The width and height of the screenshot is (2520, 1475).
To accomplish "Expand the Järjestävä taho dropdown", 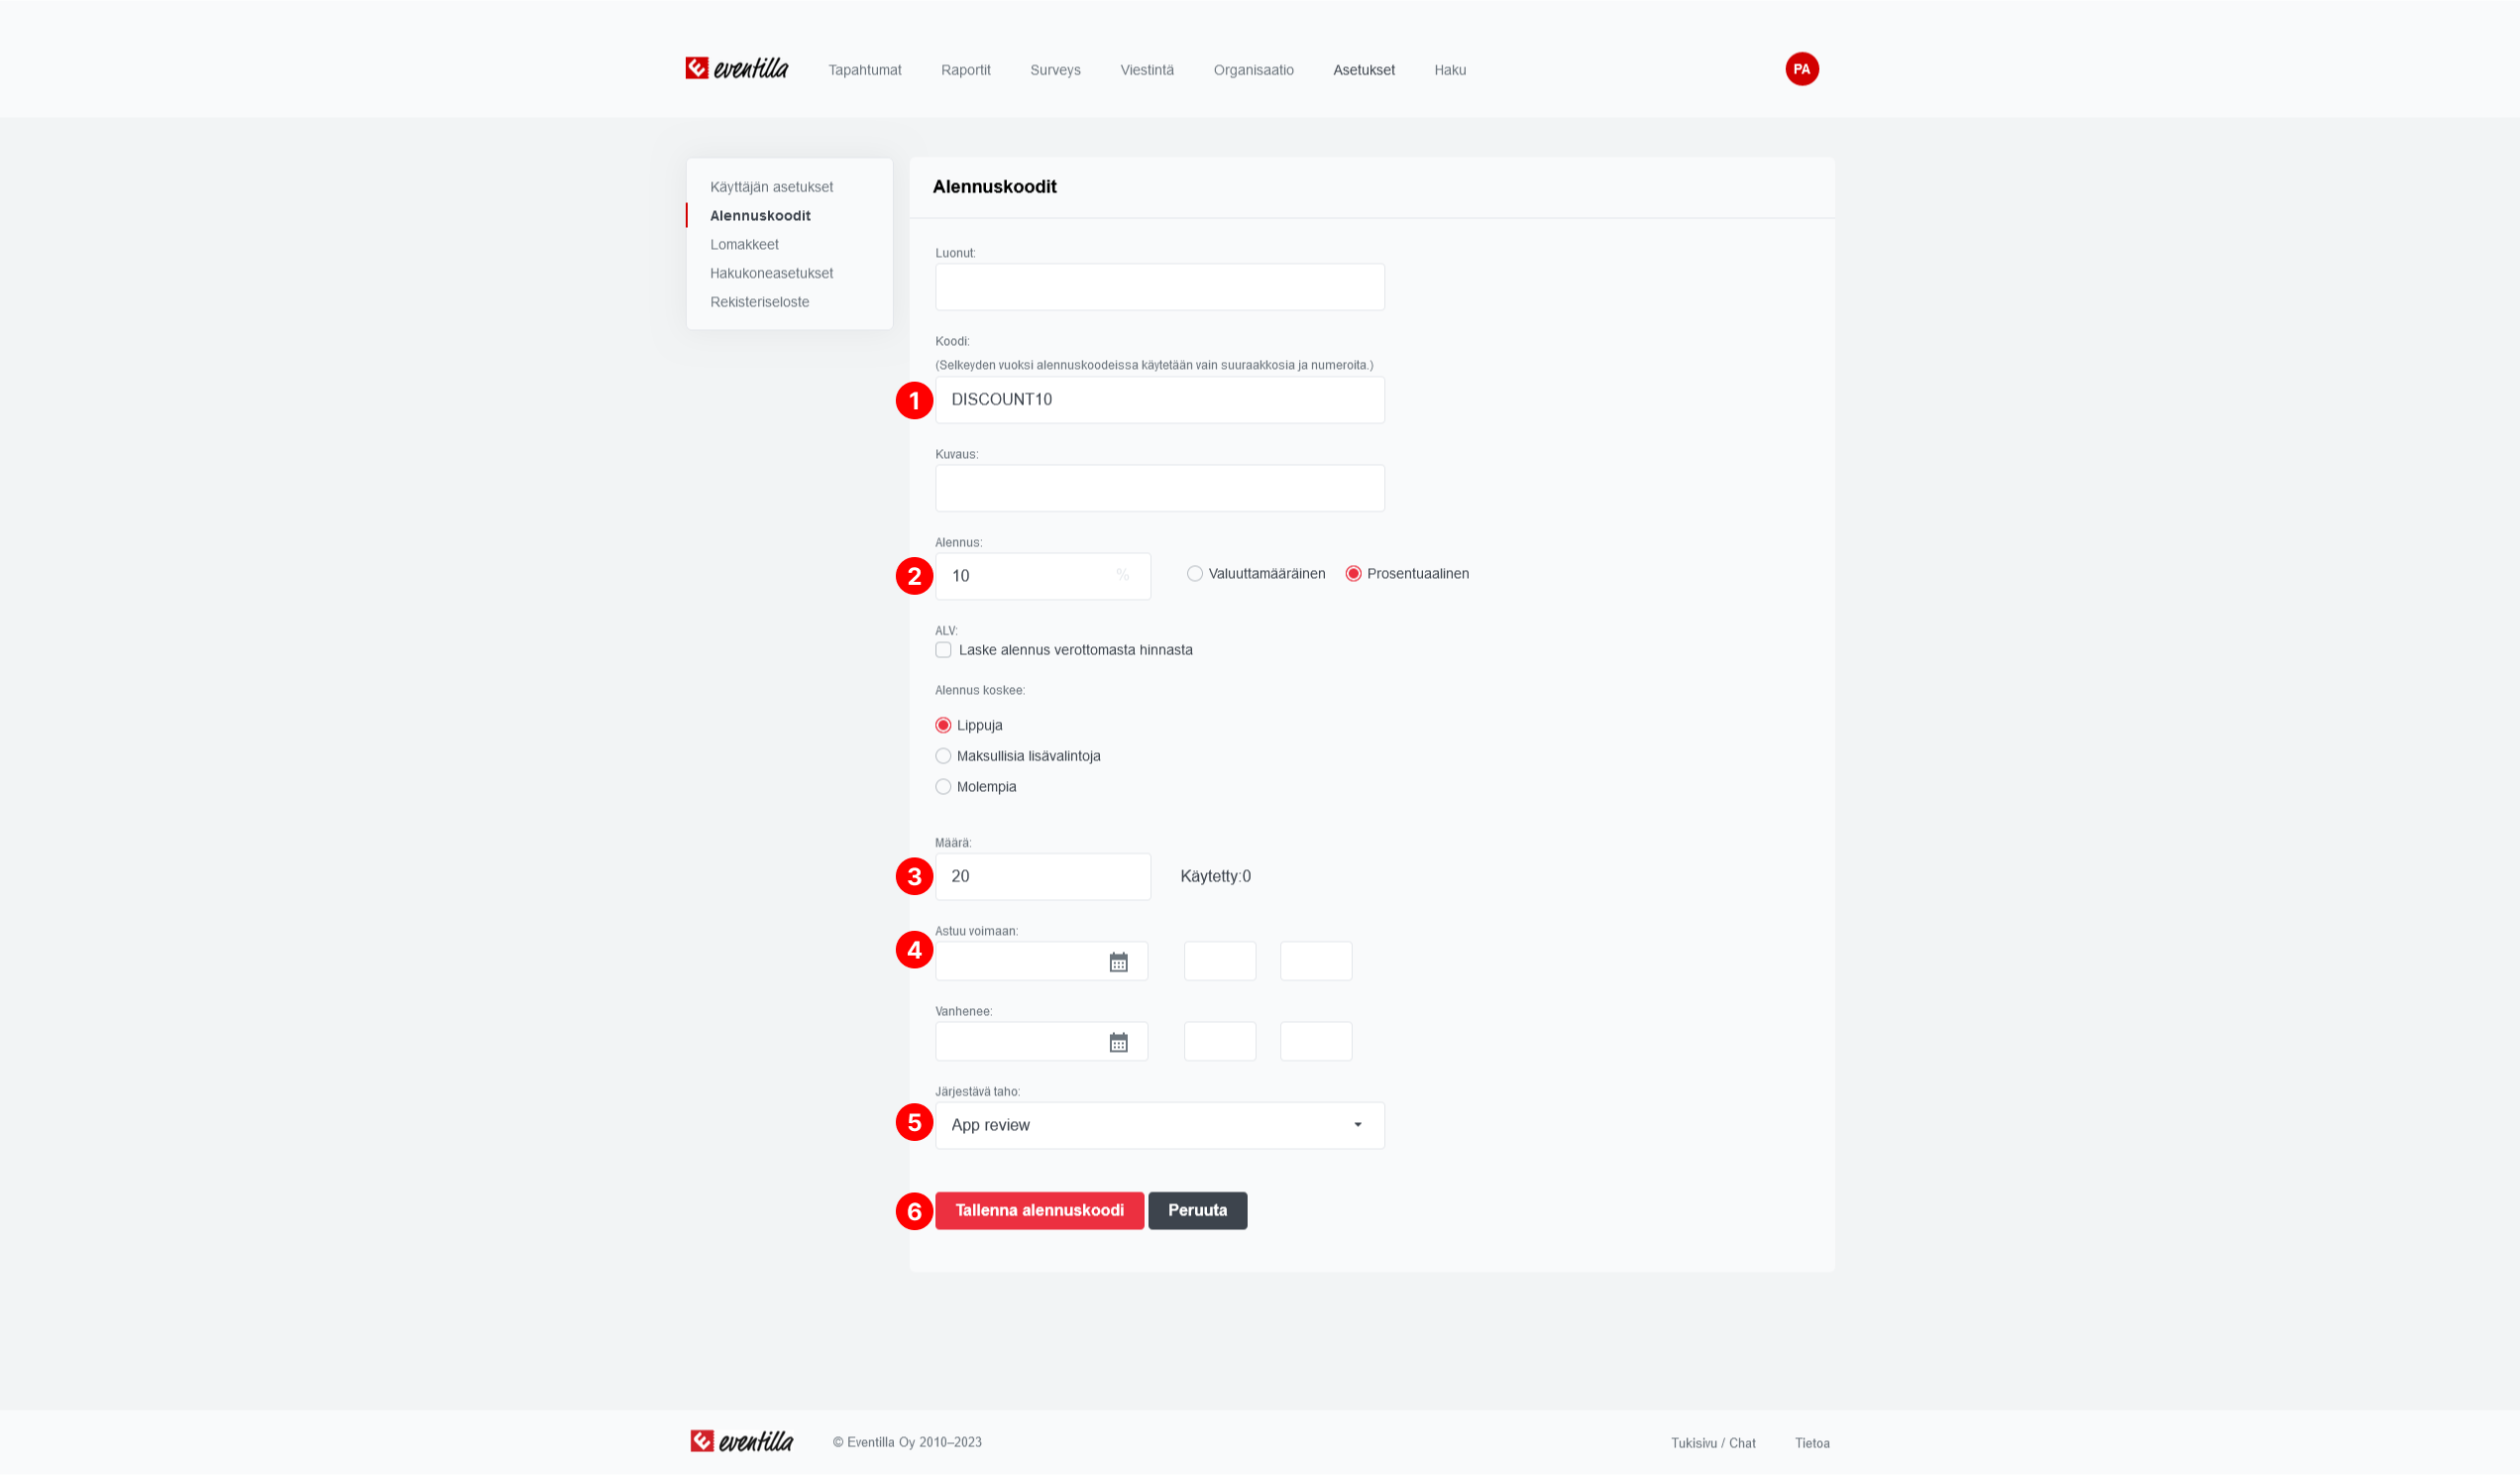I will [x=1159, y=1125].
